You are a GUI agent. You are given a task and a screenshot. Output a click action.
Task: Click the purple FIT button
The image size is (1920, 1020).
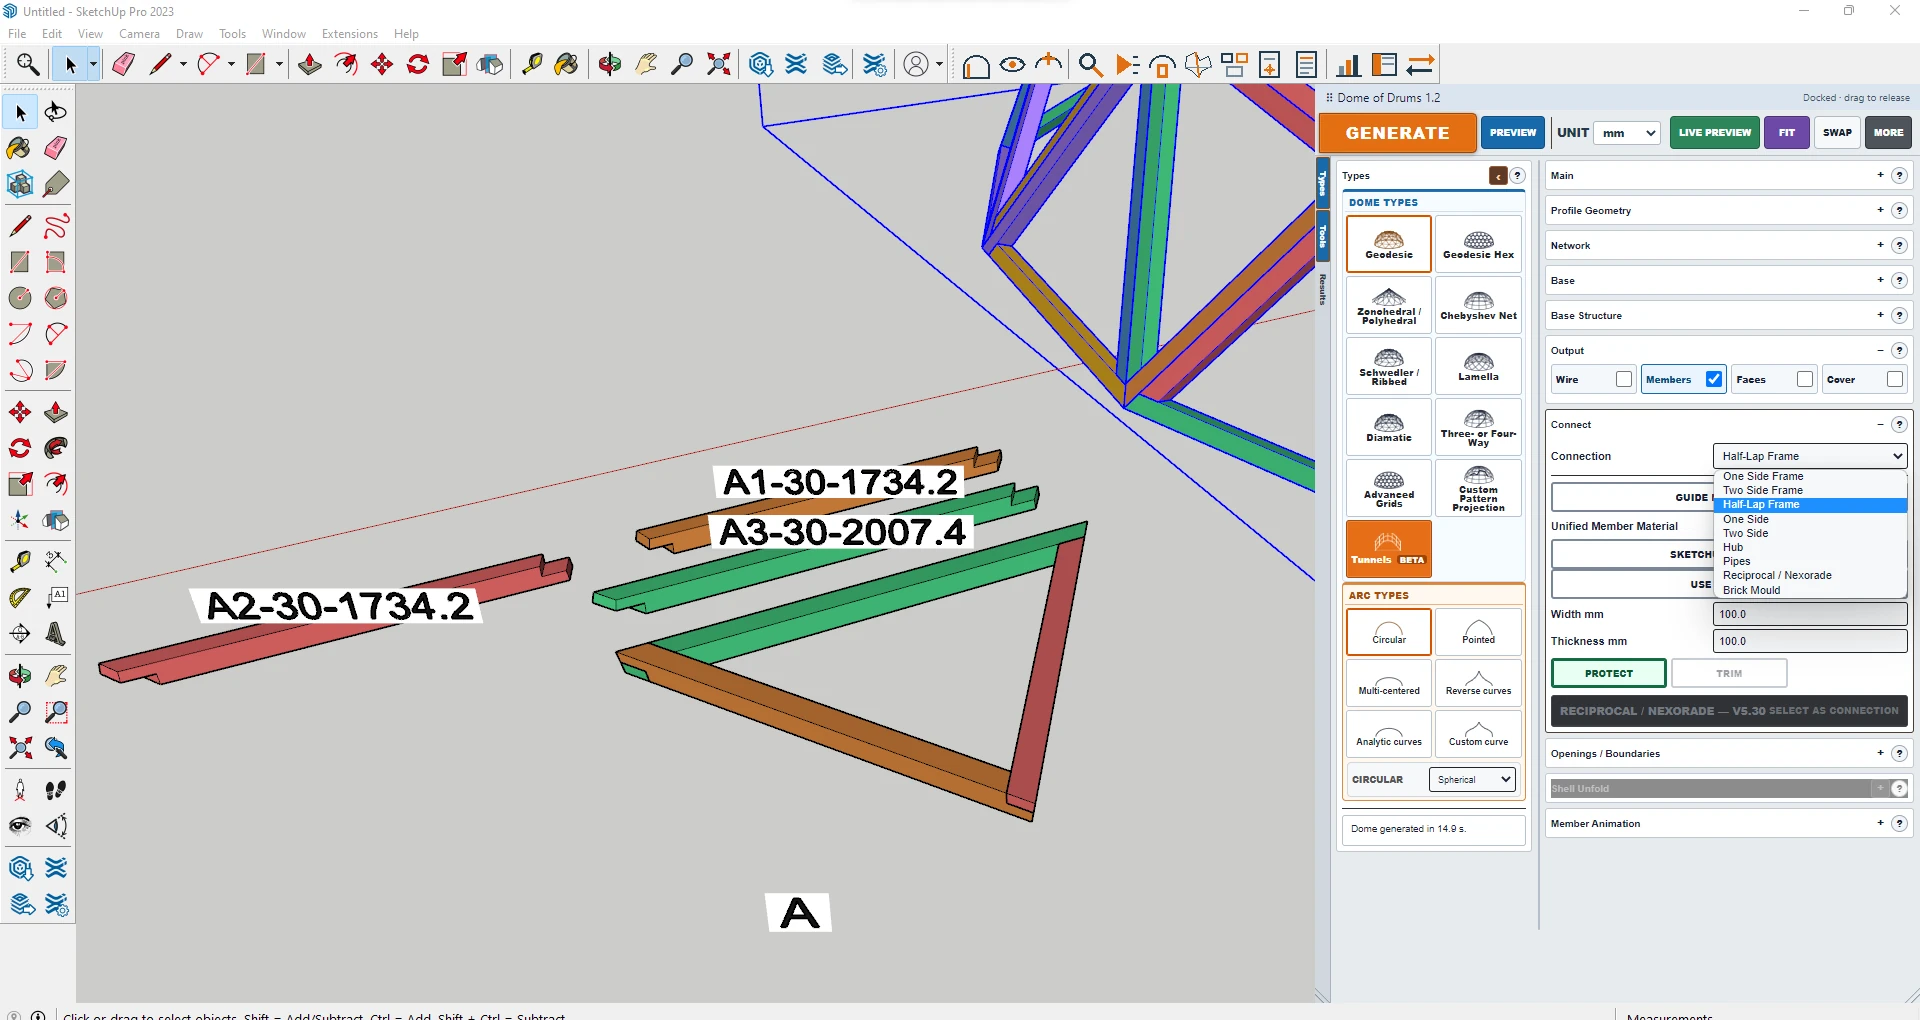click(x=1787, y=132)
